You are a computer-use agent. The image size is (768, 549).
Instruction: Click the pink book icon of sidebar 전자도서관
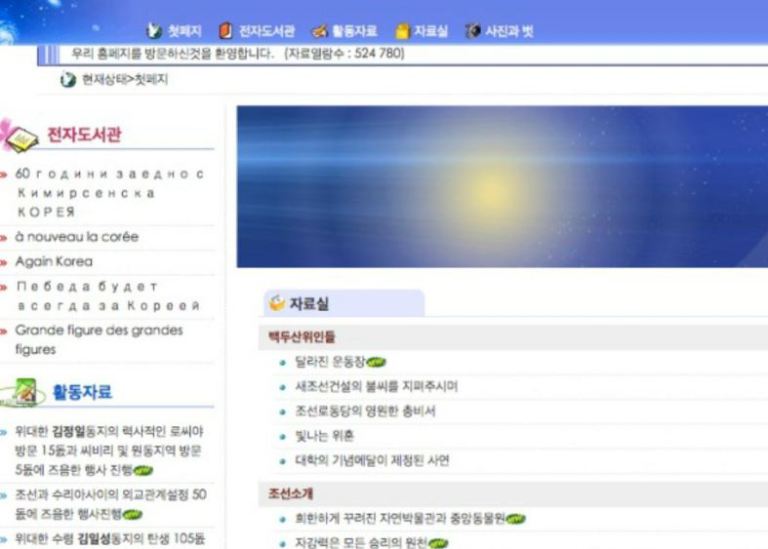(19, 135)
